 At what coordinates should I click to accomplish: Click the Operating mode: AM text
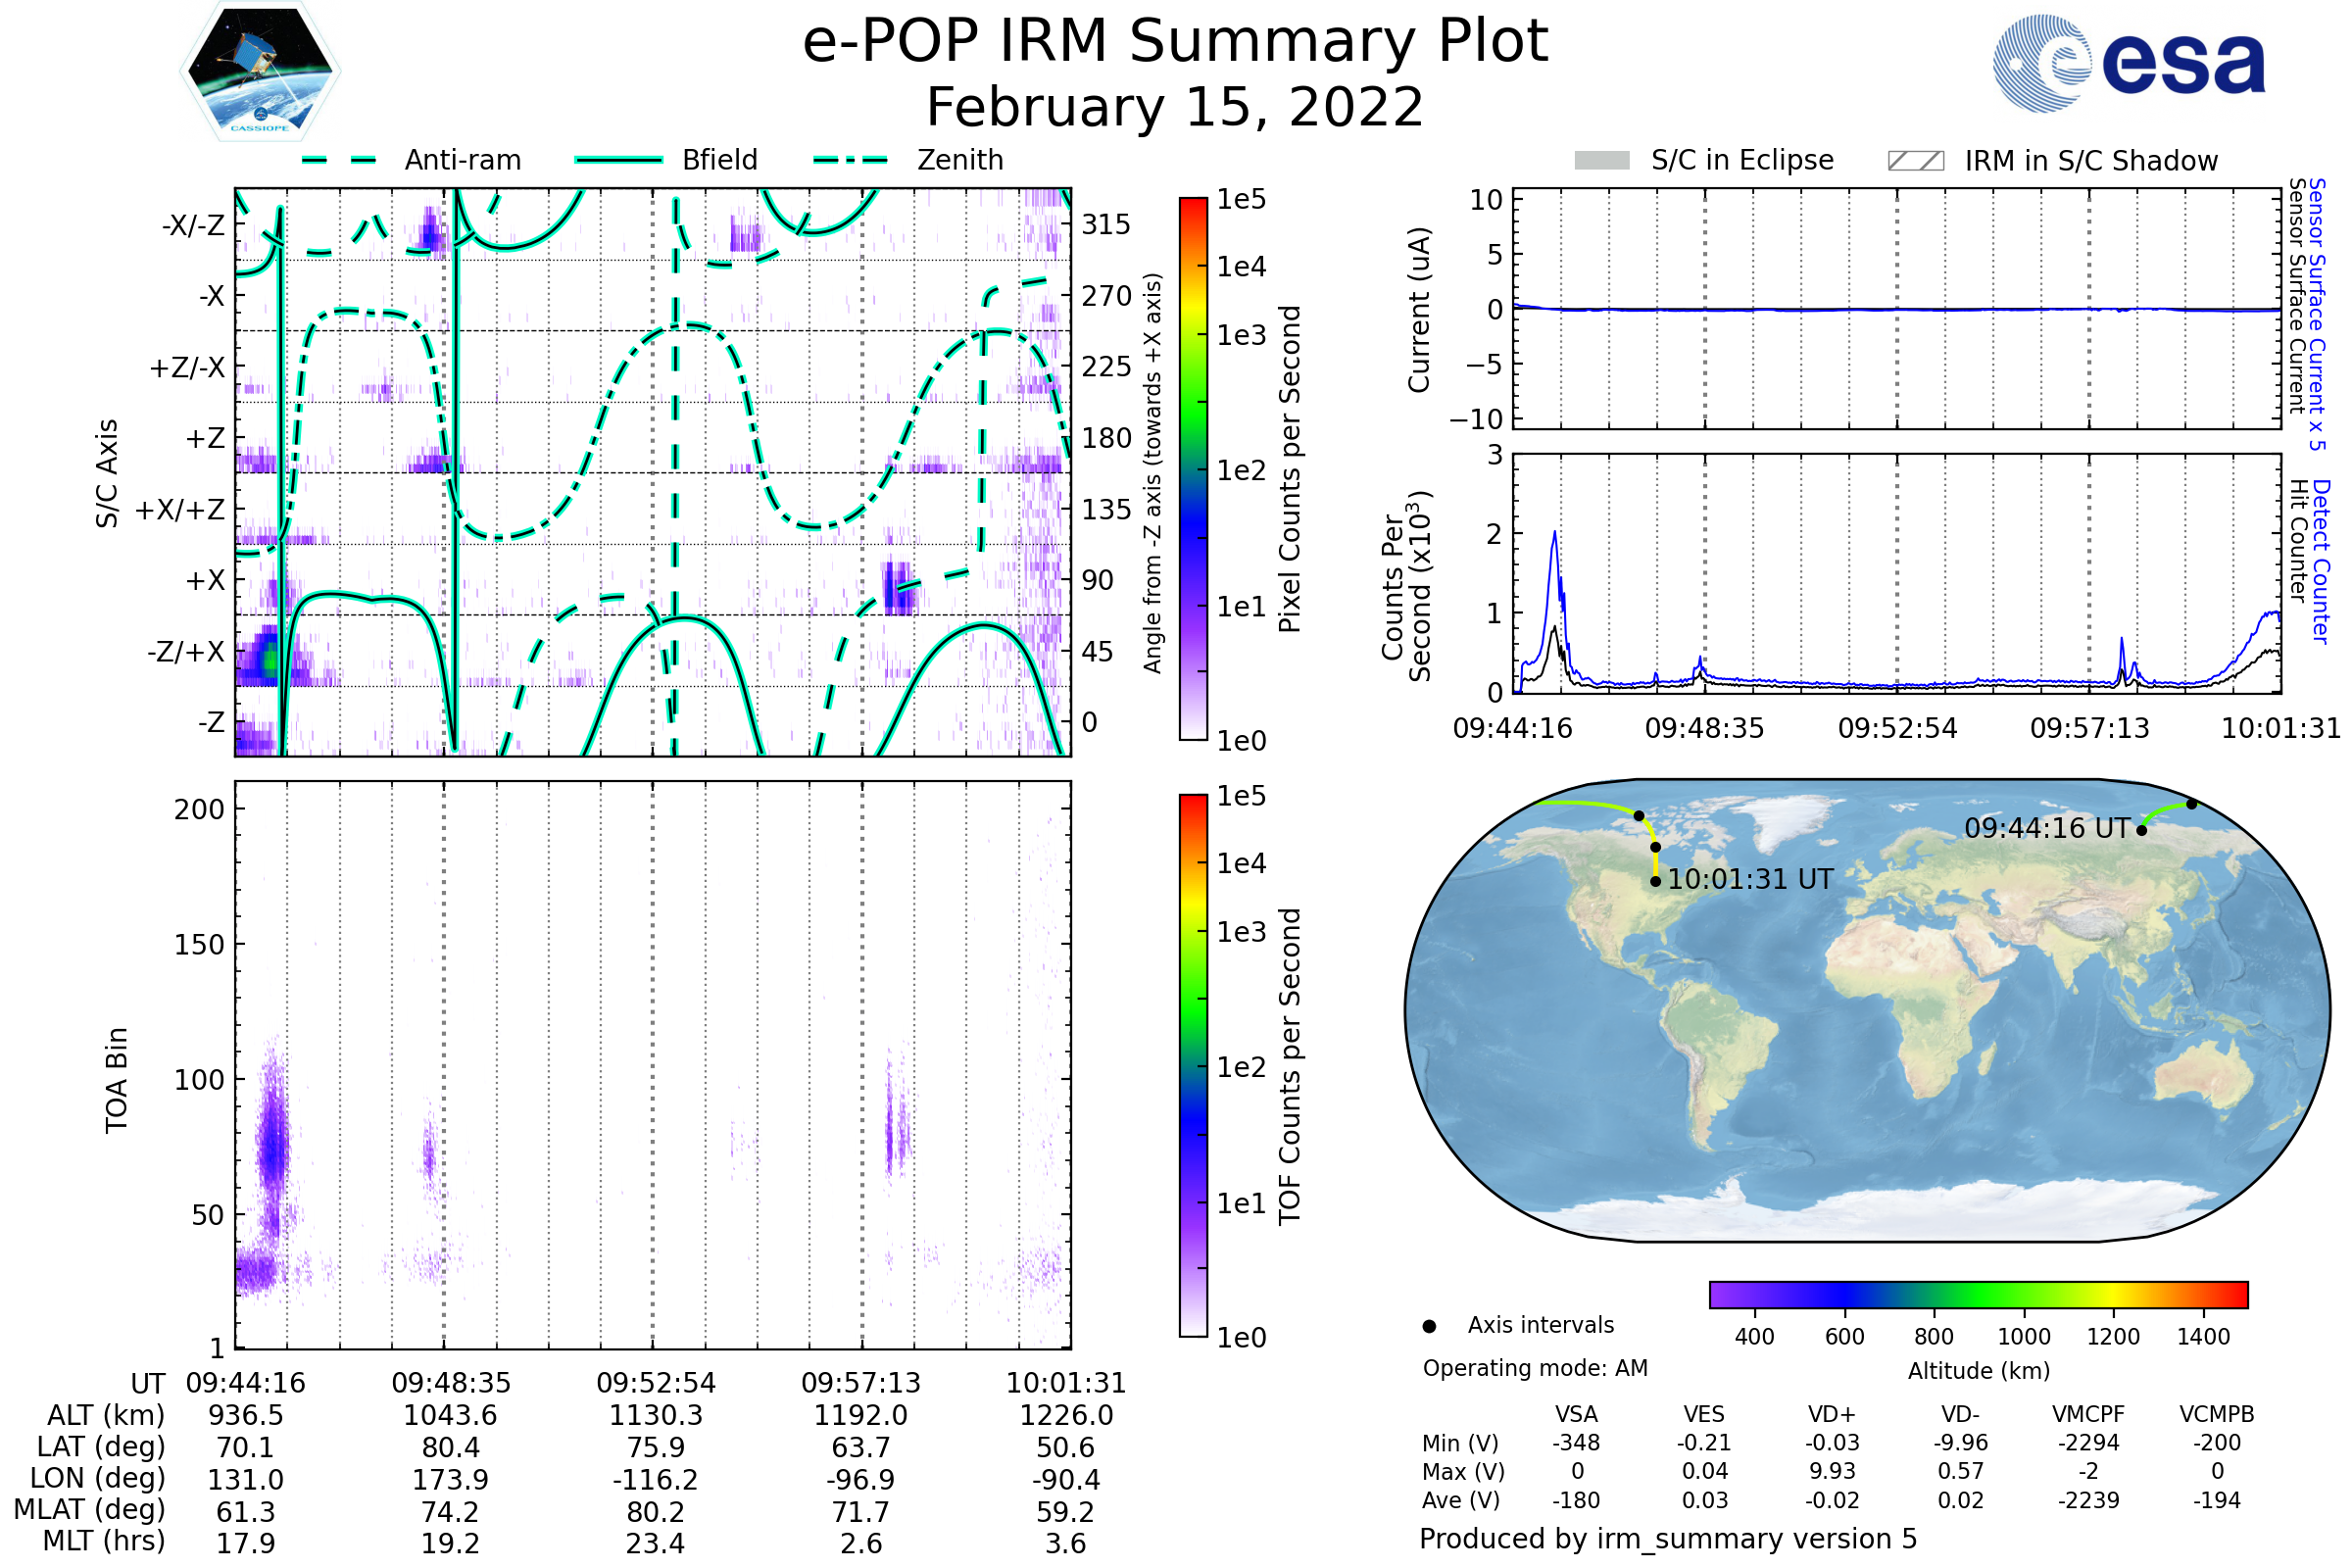pos(1535,1368)
